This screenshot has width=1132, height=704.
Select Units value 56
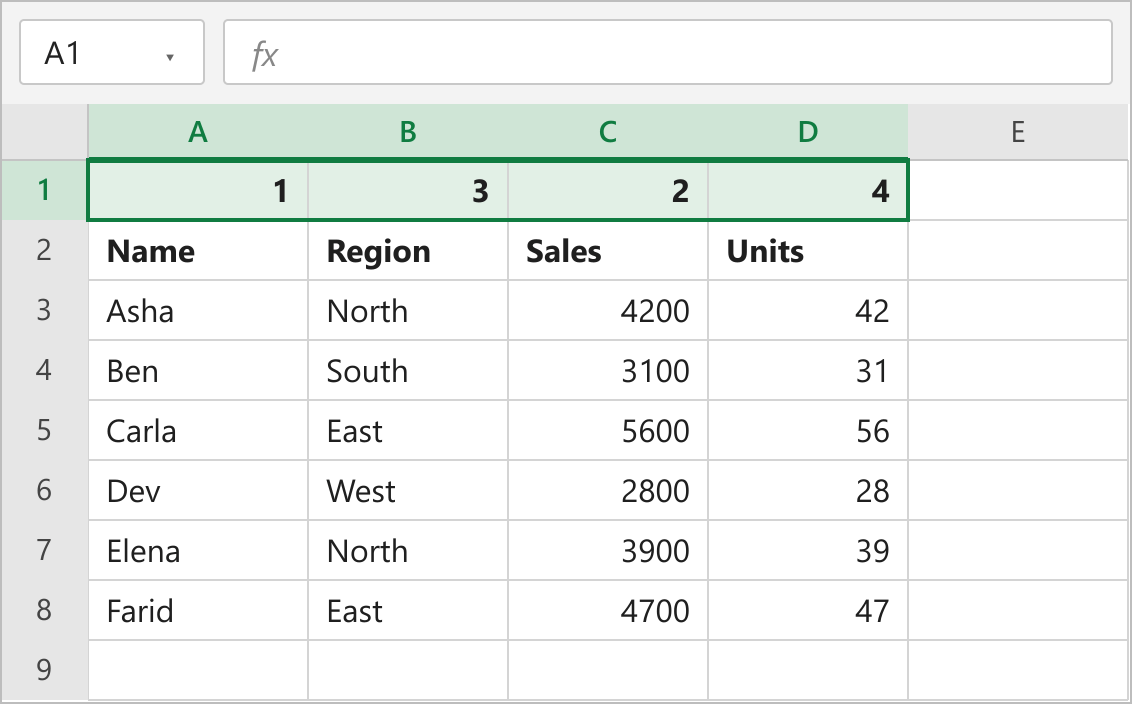(808, 430)
